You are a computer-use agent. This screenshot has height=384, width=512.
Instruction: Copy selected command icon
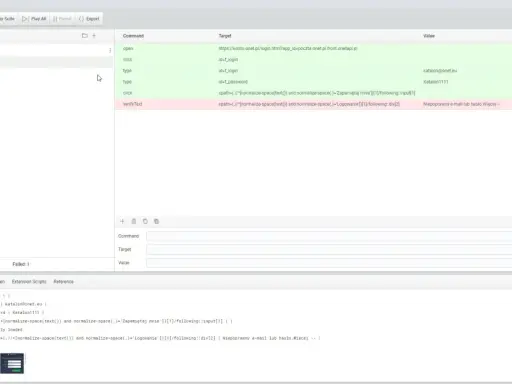point(145,221)
